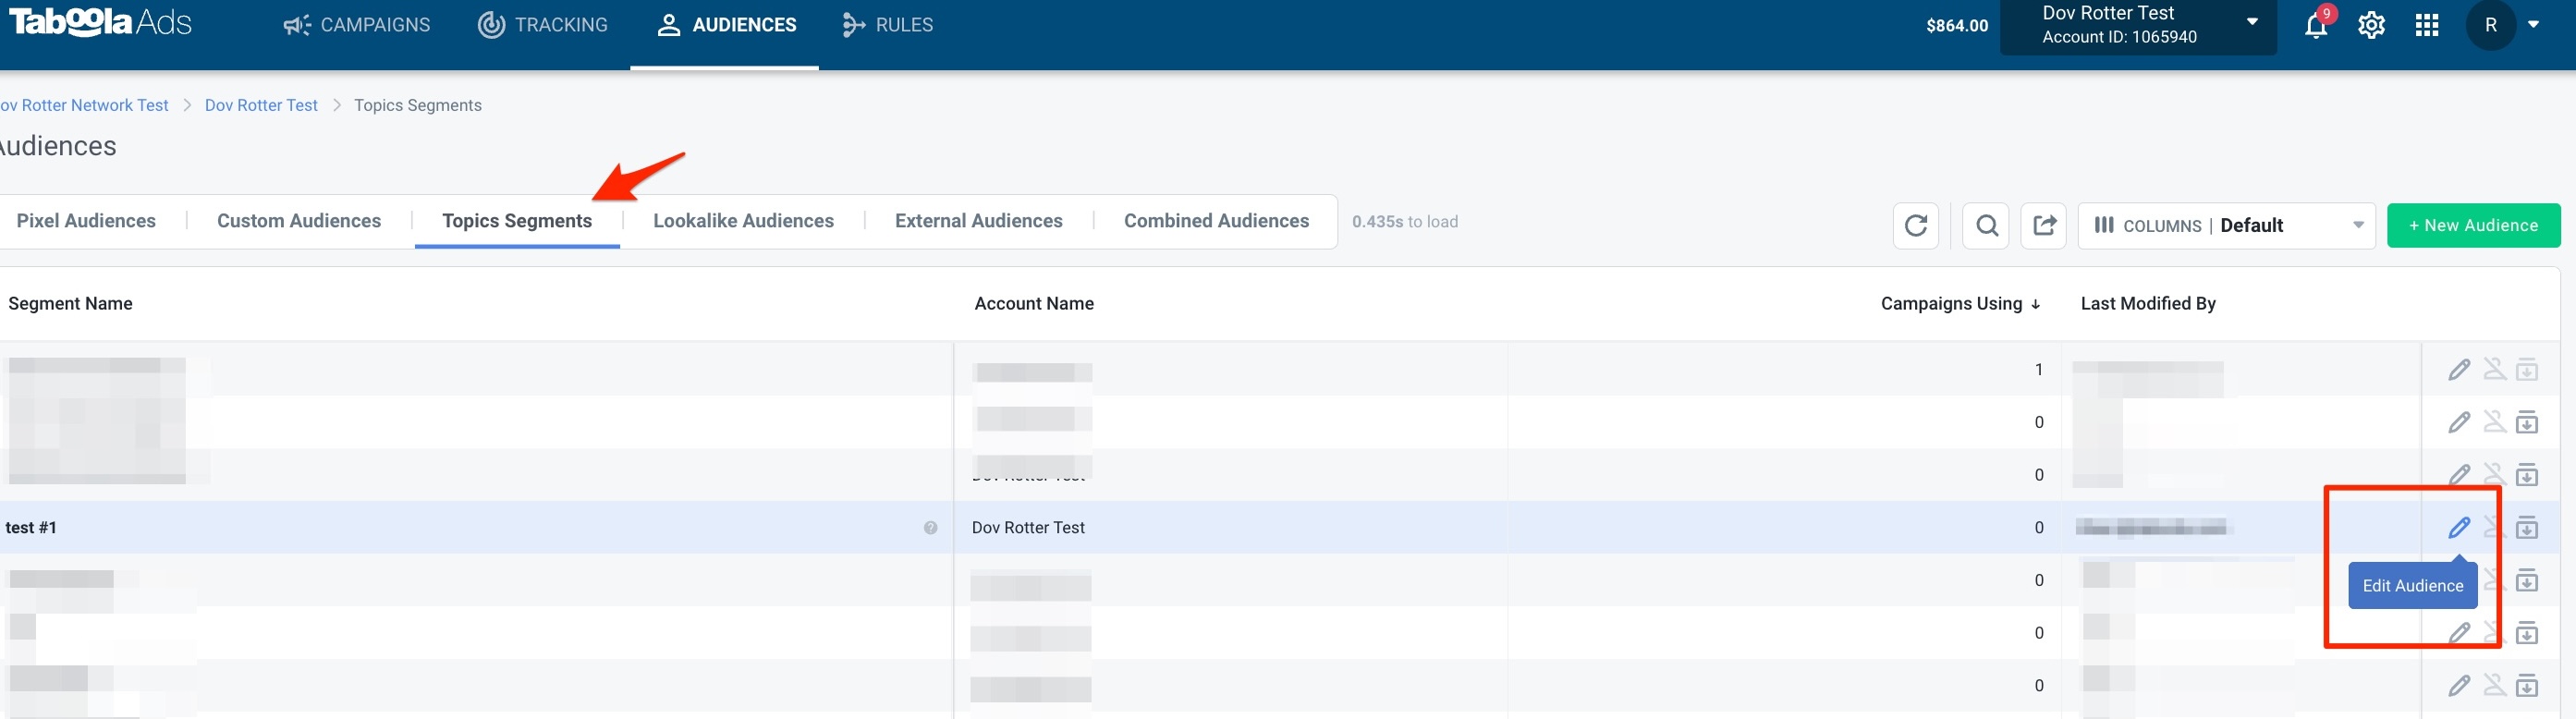
Task: Open the user avatar R menu
Action: [x=2491, y=25]
